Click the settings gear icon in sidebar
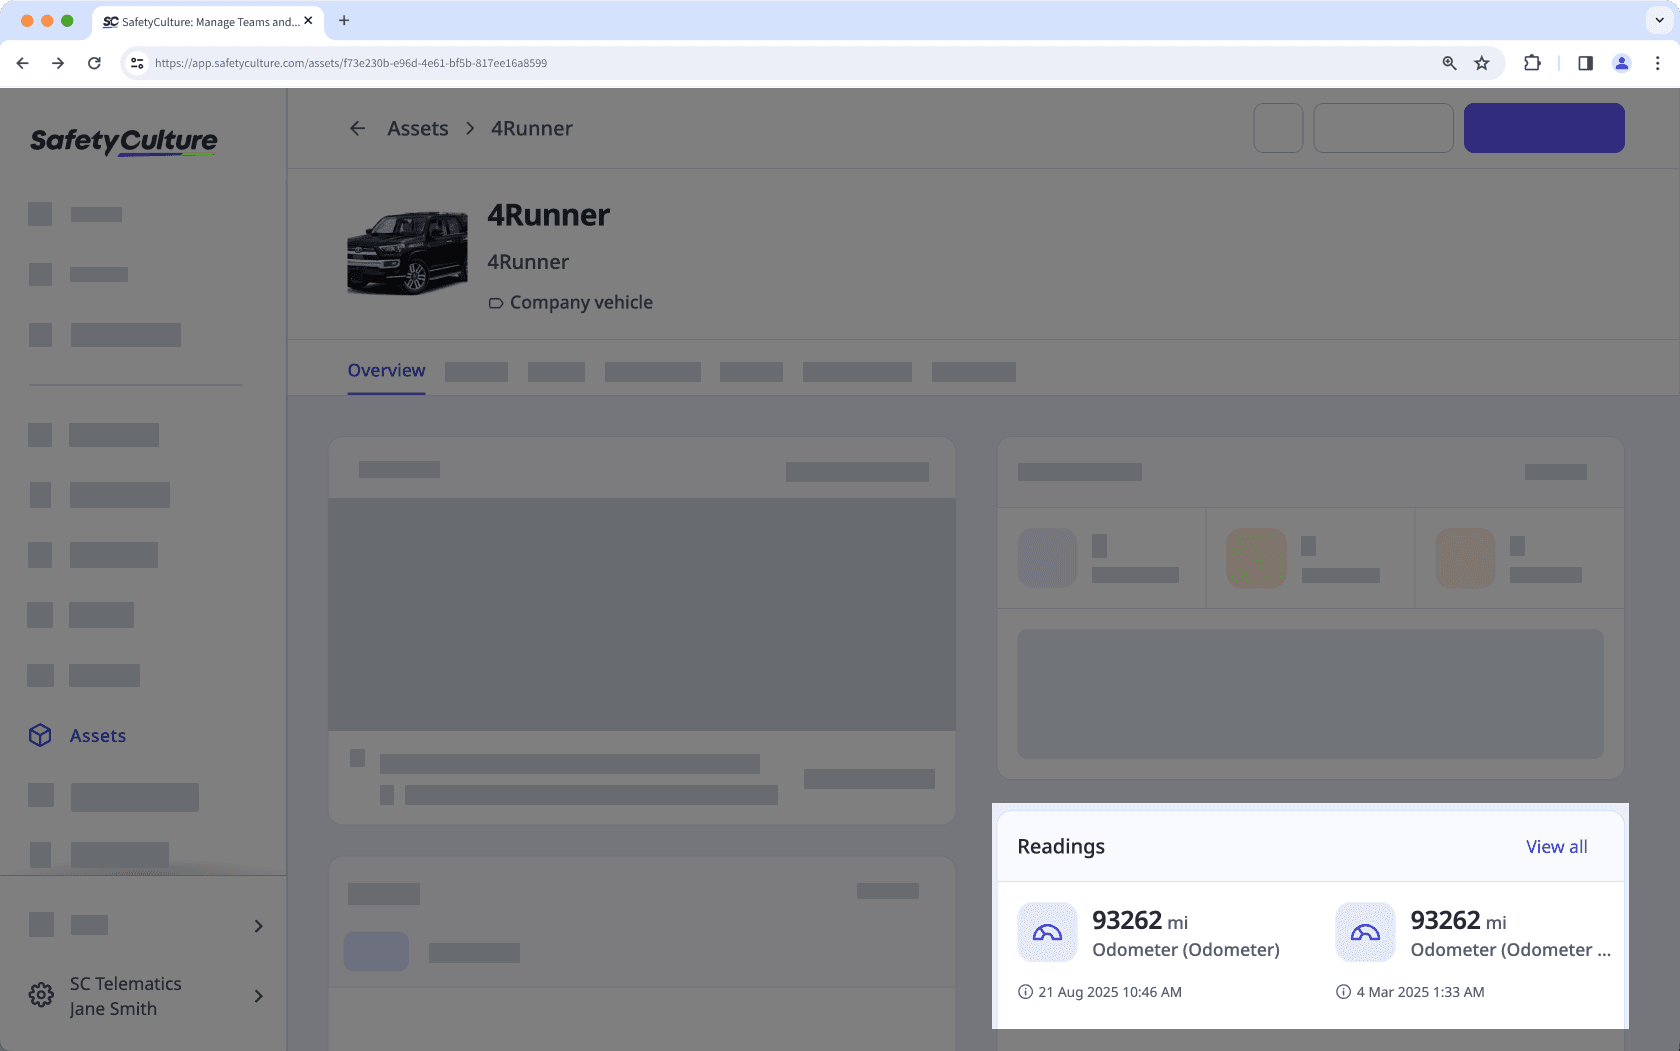This screenshot has width=1680, height=1051. point(41,996)
